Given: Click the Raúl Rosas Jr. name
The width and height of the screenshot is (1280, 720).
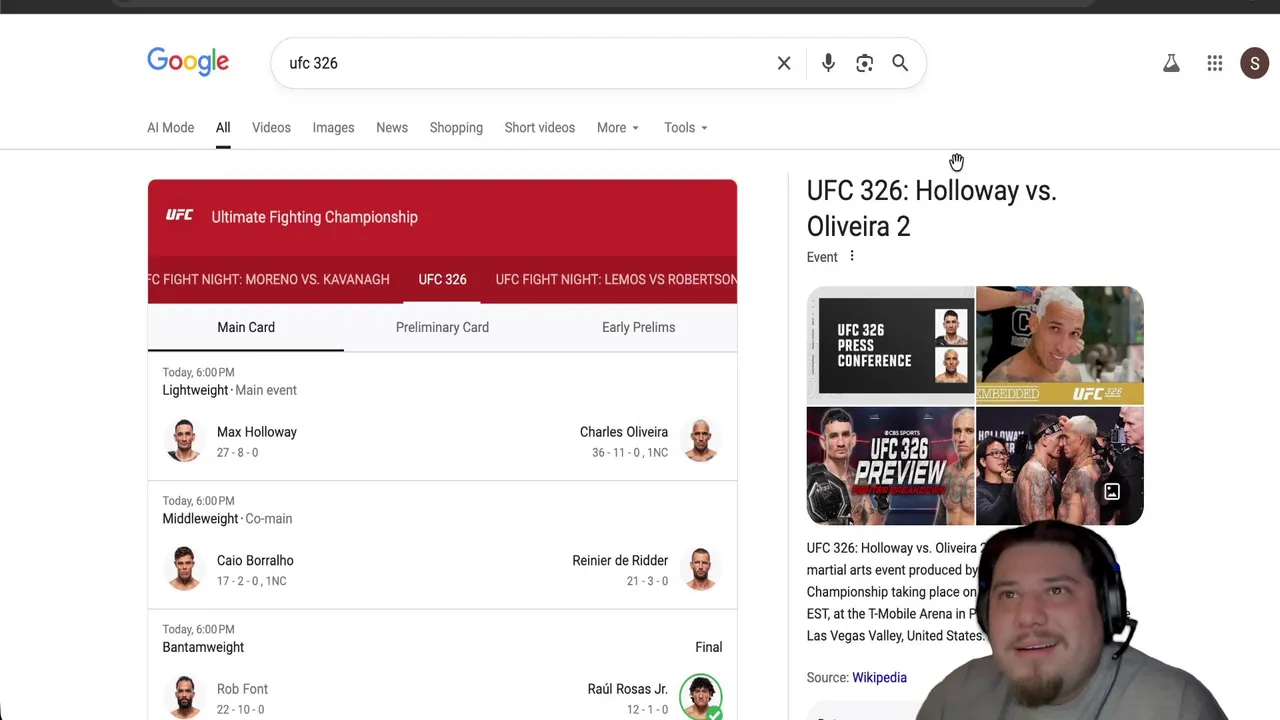Looking at the screenshot, I should click(x=628, y=689).
